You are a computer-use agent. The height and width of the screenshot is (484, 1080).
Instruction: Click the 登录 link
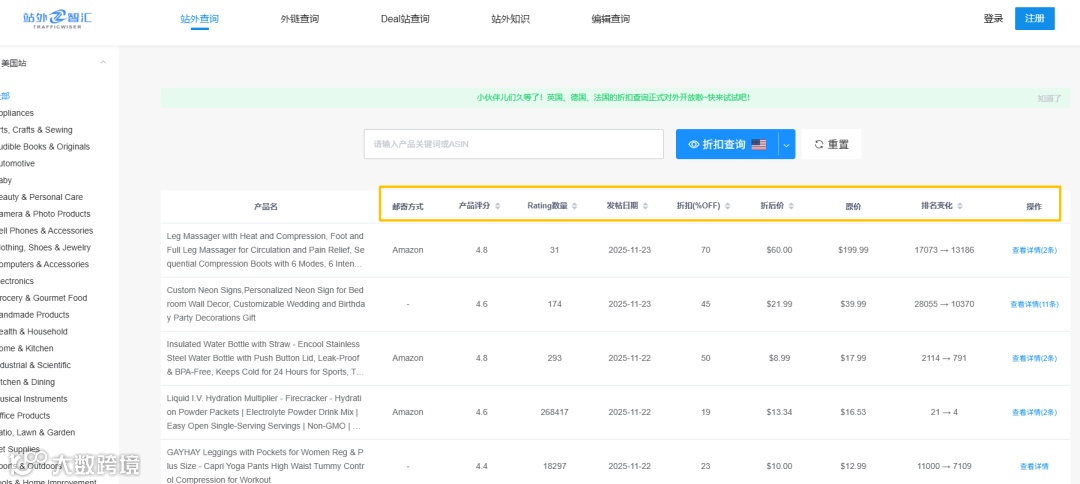click(993, 19)
